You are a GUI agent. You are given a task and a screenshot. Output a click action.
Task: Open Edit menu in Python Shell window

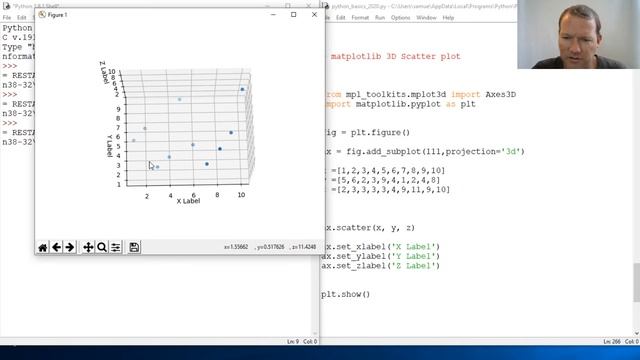[22, 18]
